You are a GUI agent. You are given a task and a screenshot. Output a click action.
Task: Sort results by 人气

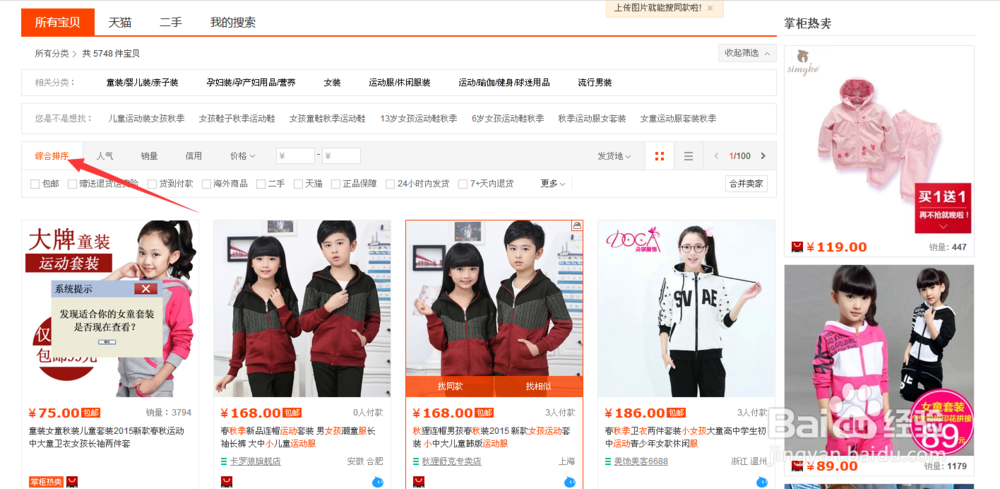click(105, 156)
